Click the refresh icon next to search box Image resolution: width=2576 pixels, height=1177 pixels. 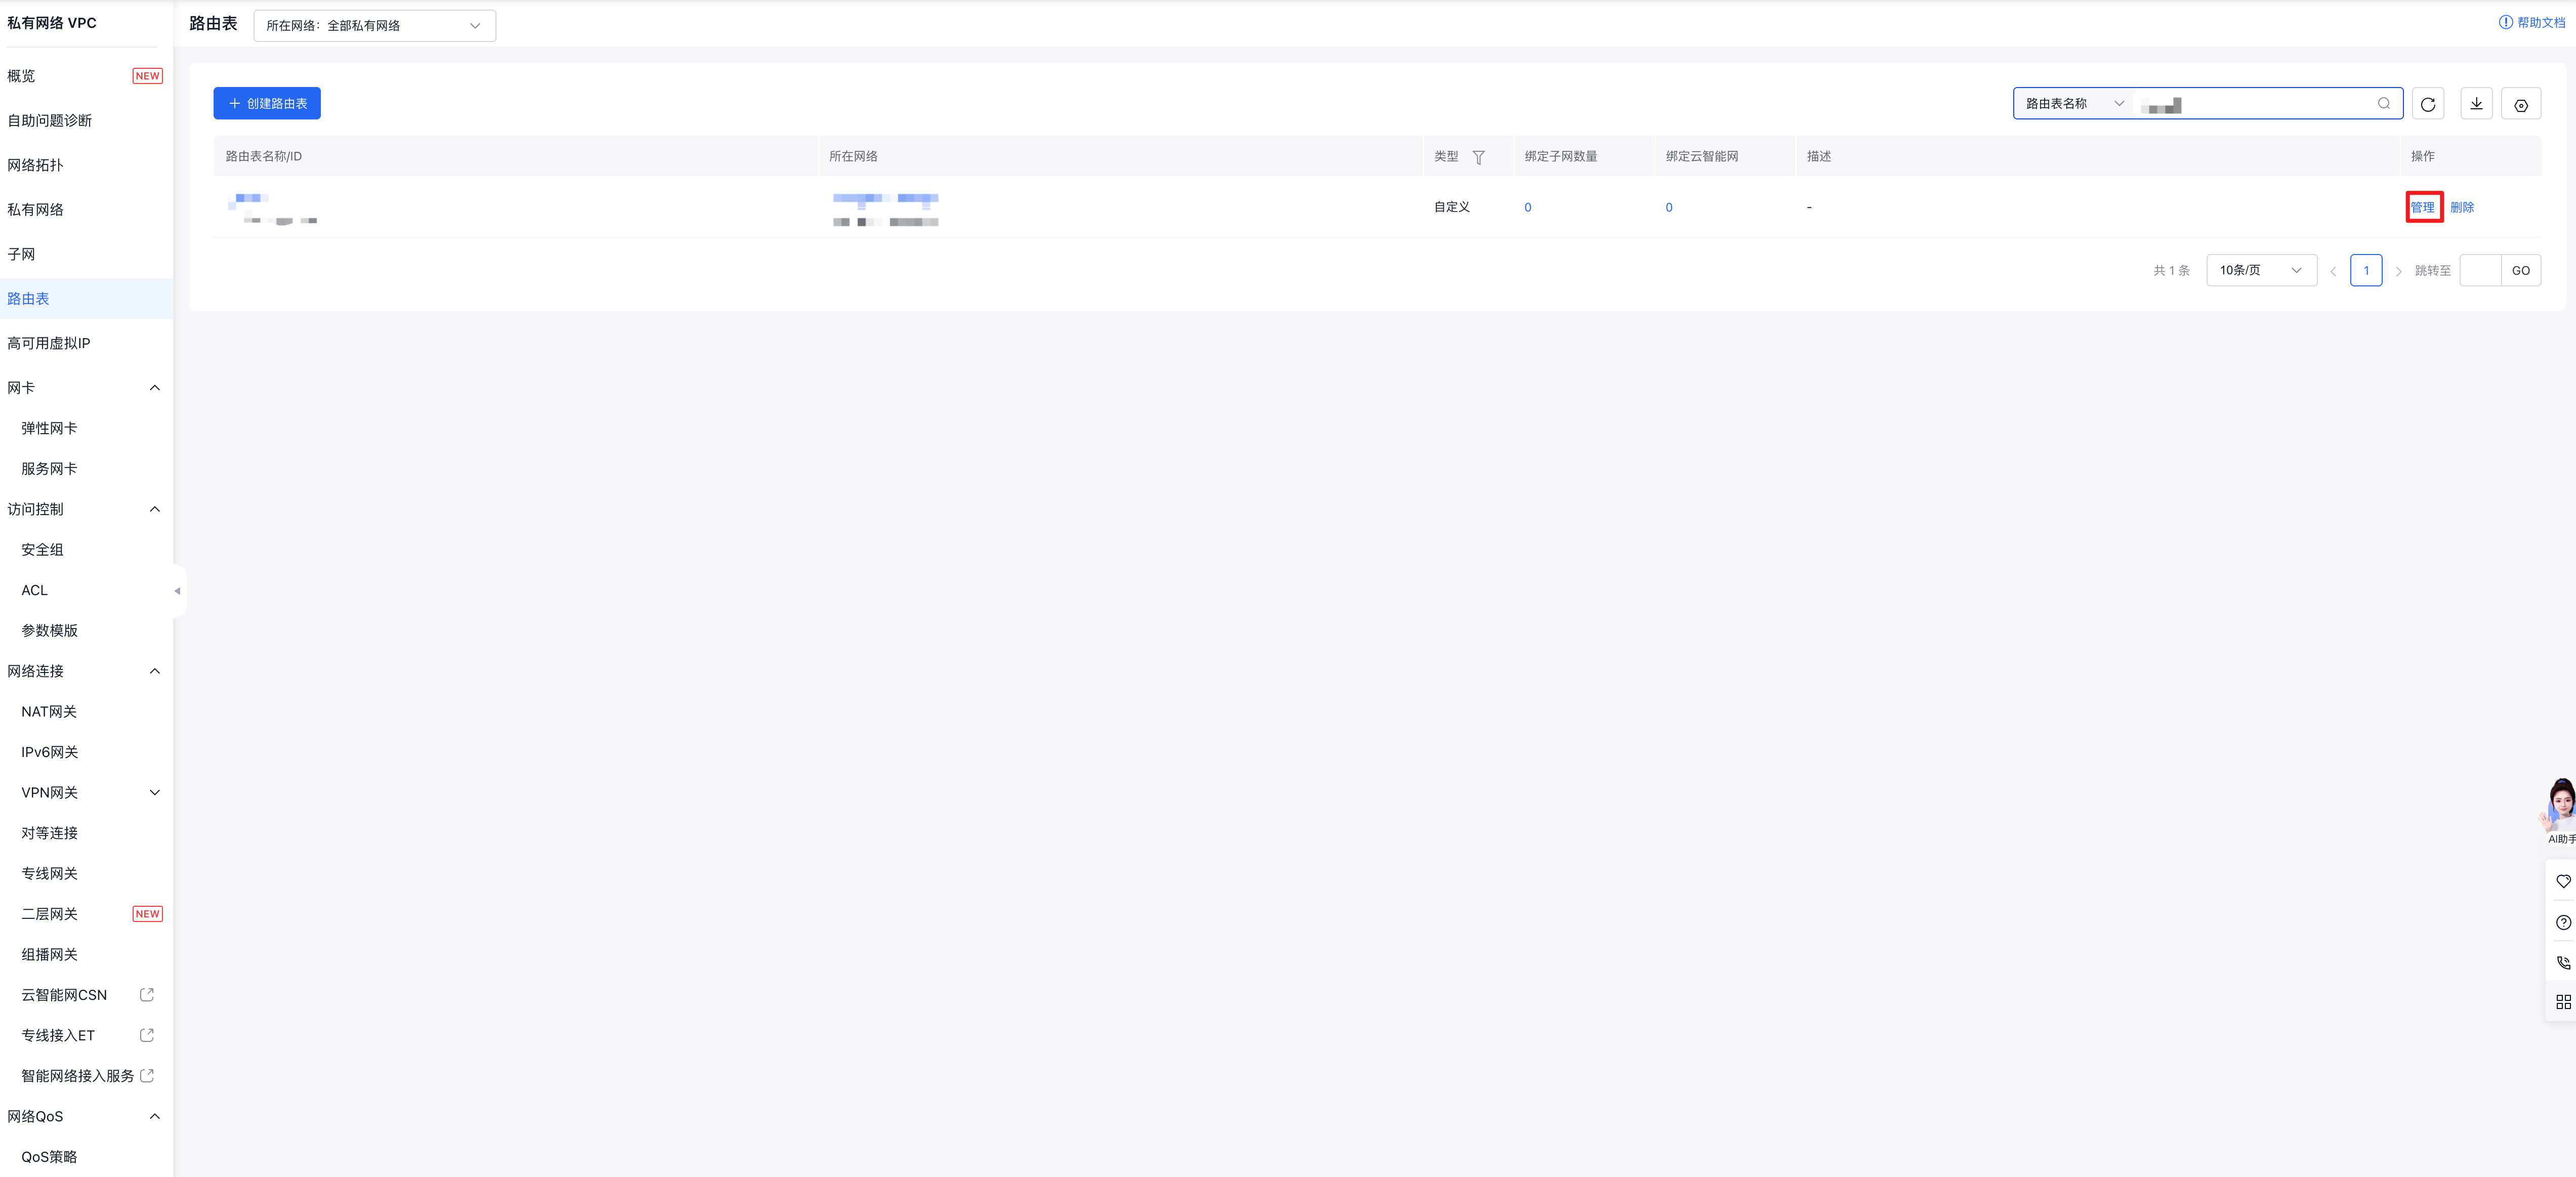click(2427, 104)
